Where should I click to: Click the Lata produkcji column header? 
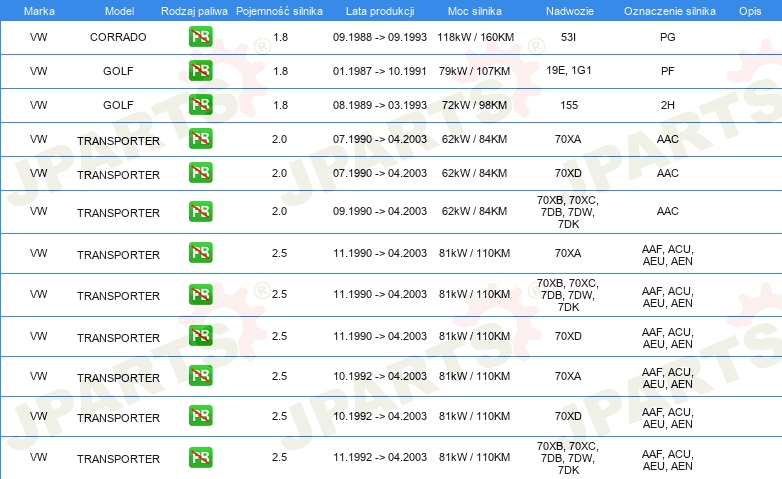380,11
